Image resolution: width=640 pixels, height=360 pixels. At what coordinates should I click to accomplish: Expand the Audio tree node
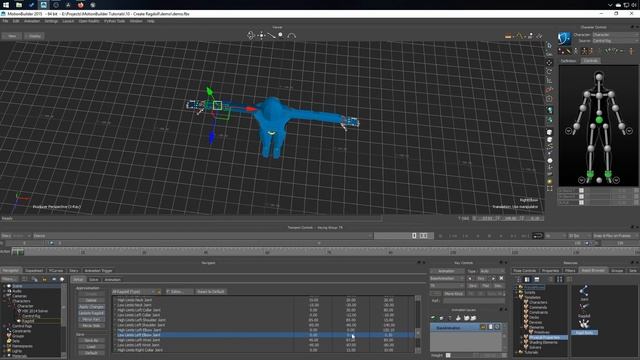point(4,291)
